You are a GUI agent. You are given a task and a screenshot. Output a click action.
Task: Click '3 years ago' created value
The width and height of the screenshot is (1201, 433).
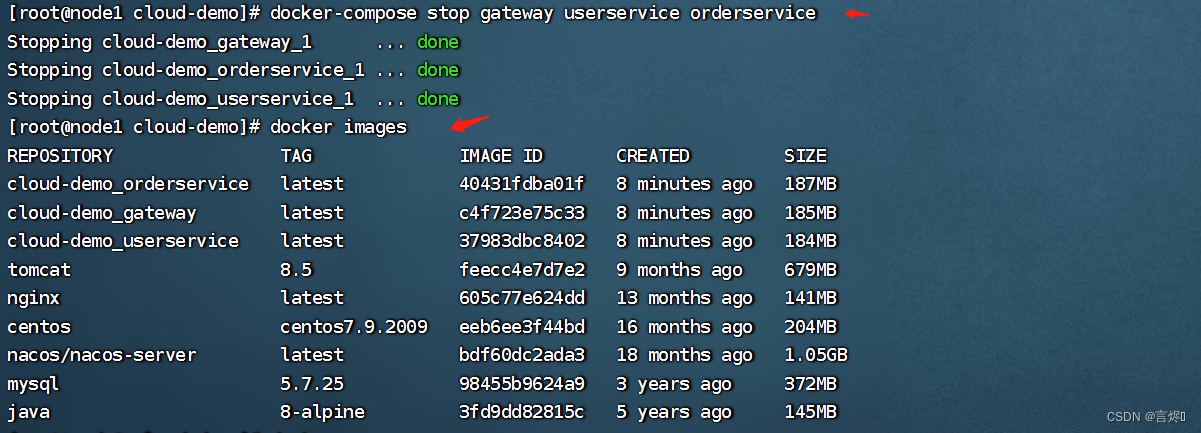tap(674, 384)
